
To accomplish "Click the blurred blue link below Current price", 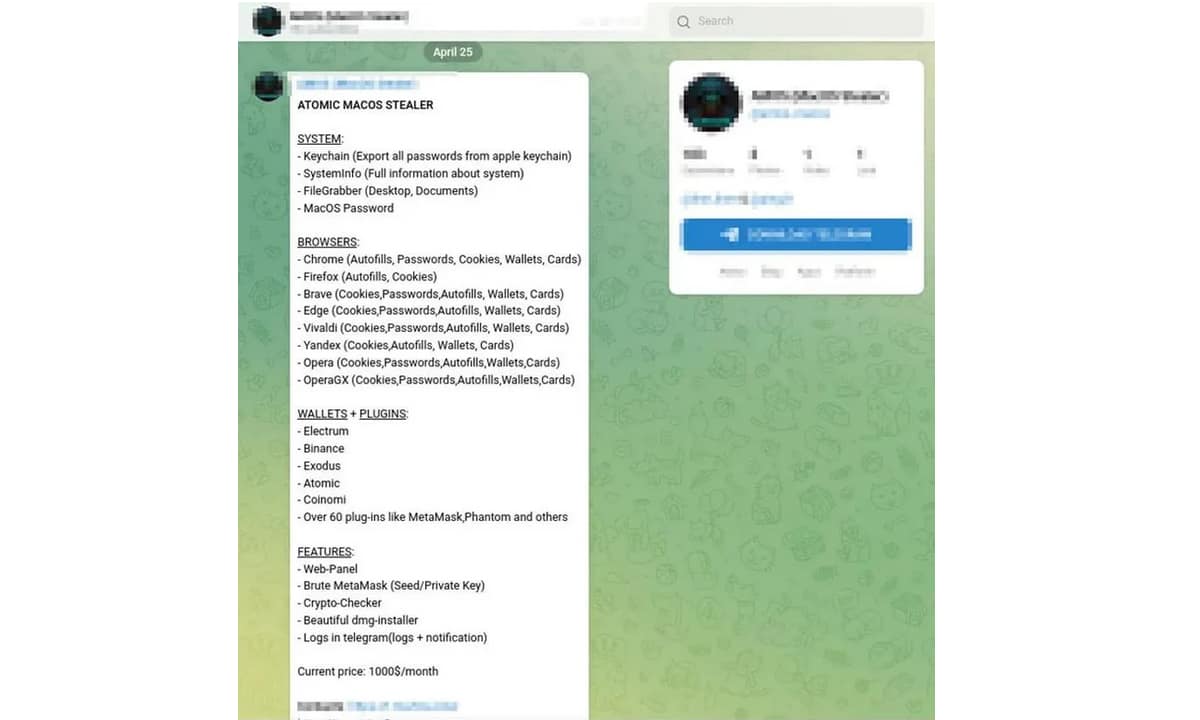I will pyautogui.click(x=403, y=706).
